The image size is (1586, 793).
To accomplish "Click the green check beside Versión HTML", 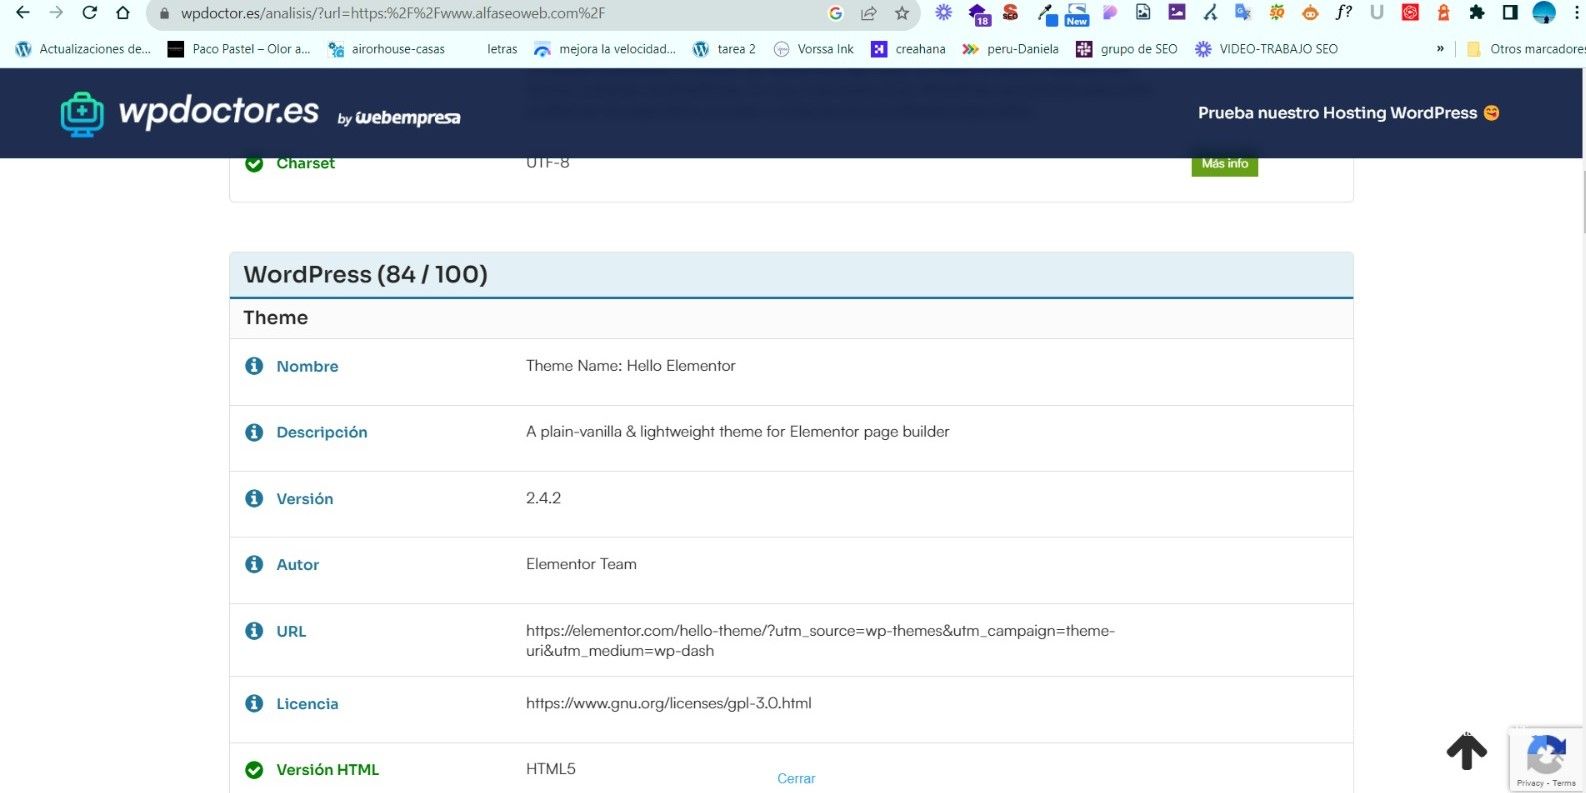I will coord(254,770).
